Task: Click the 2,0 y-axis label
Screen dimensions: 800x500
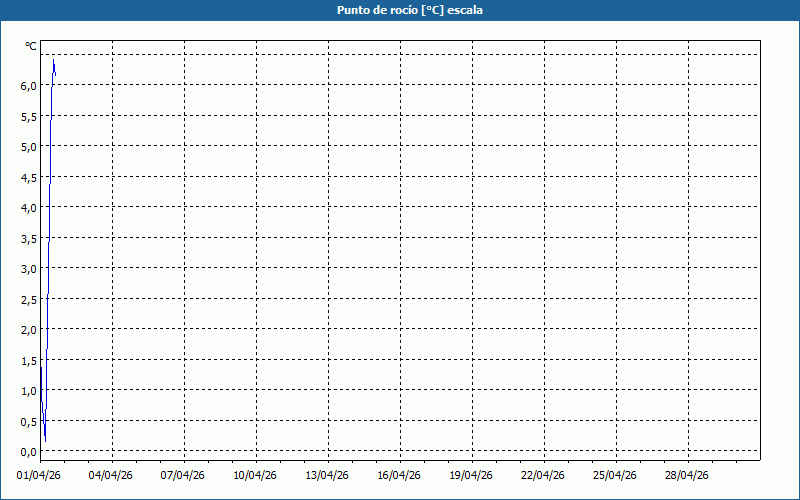Action: [x=29, y=330]
